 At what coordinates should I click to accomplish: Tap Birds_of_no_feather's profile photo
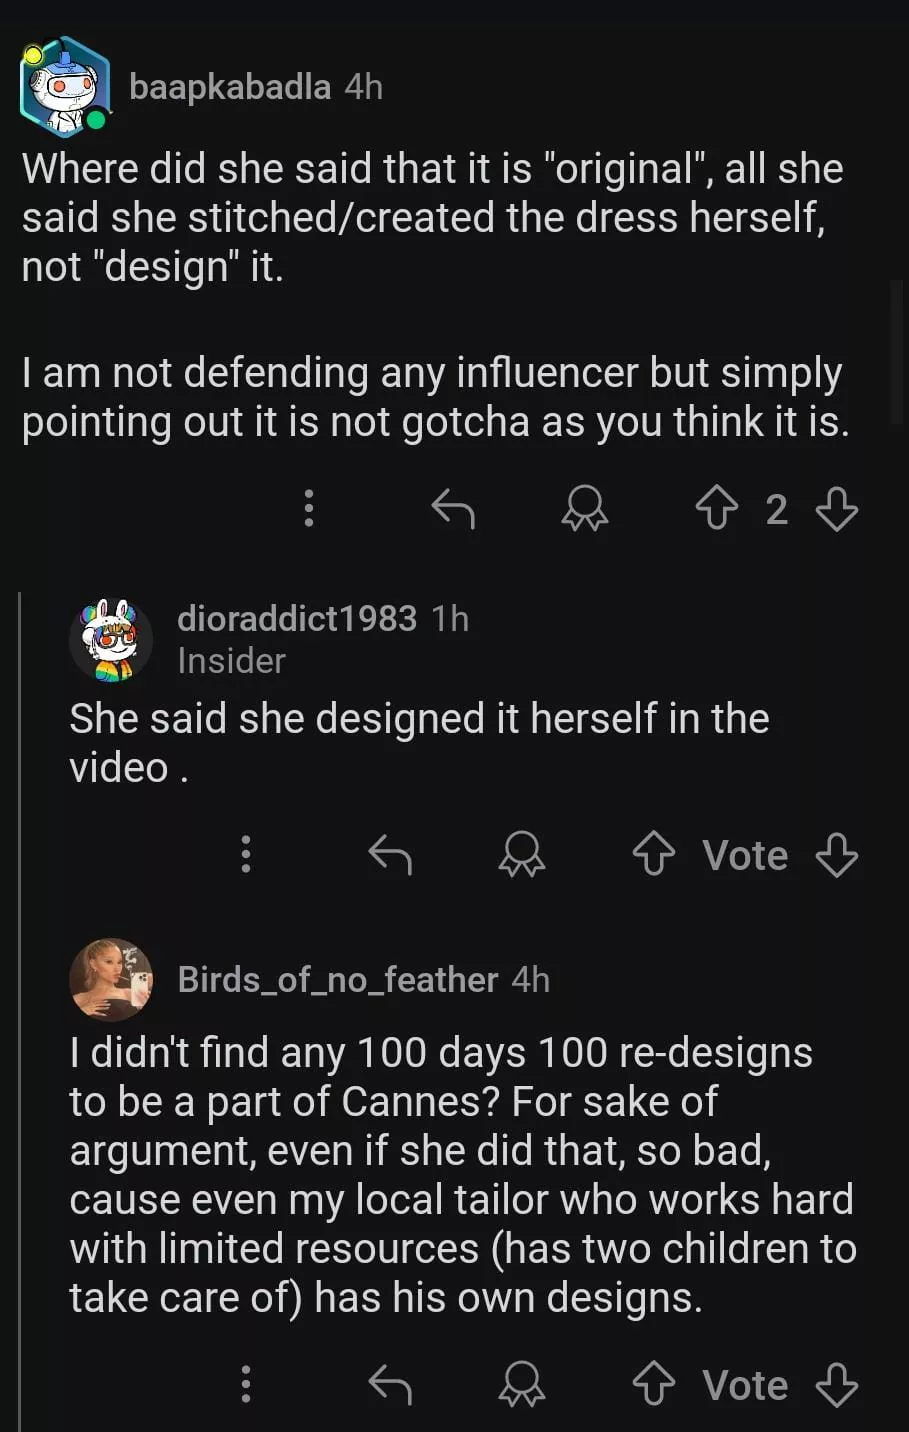click(111, 980)
